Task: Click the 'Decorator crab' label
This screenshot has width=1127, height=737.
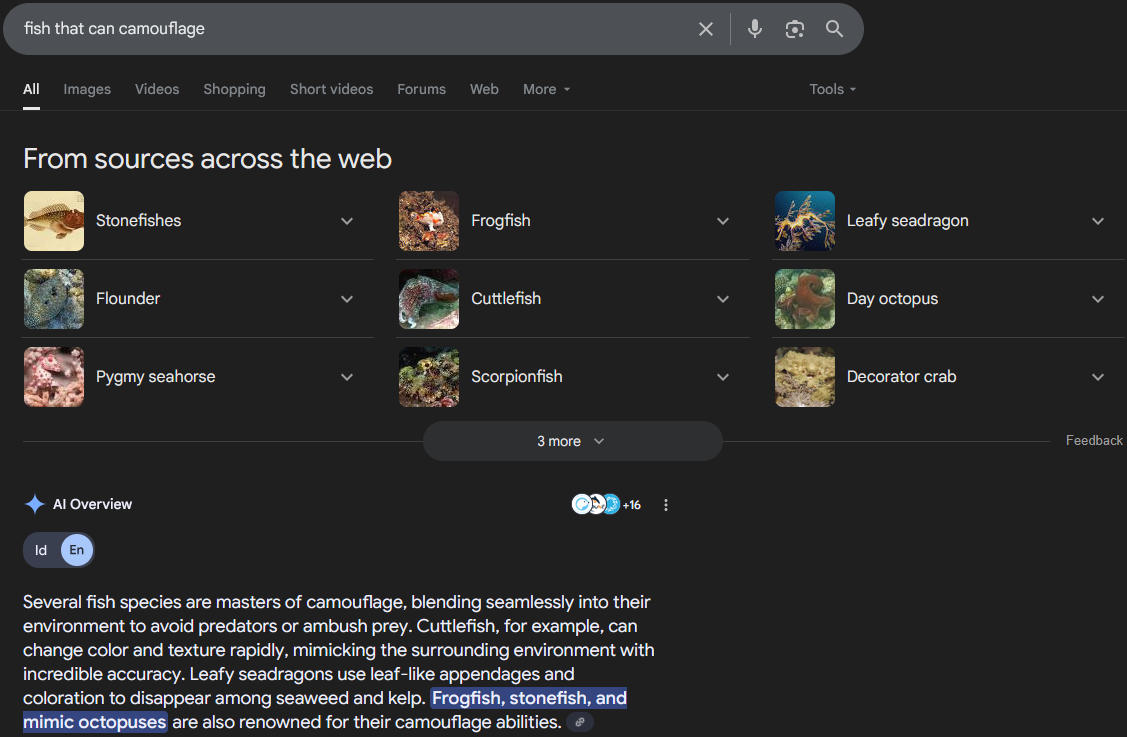Action: coord(901,377)
